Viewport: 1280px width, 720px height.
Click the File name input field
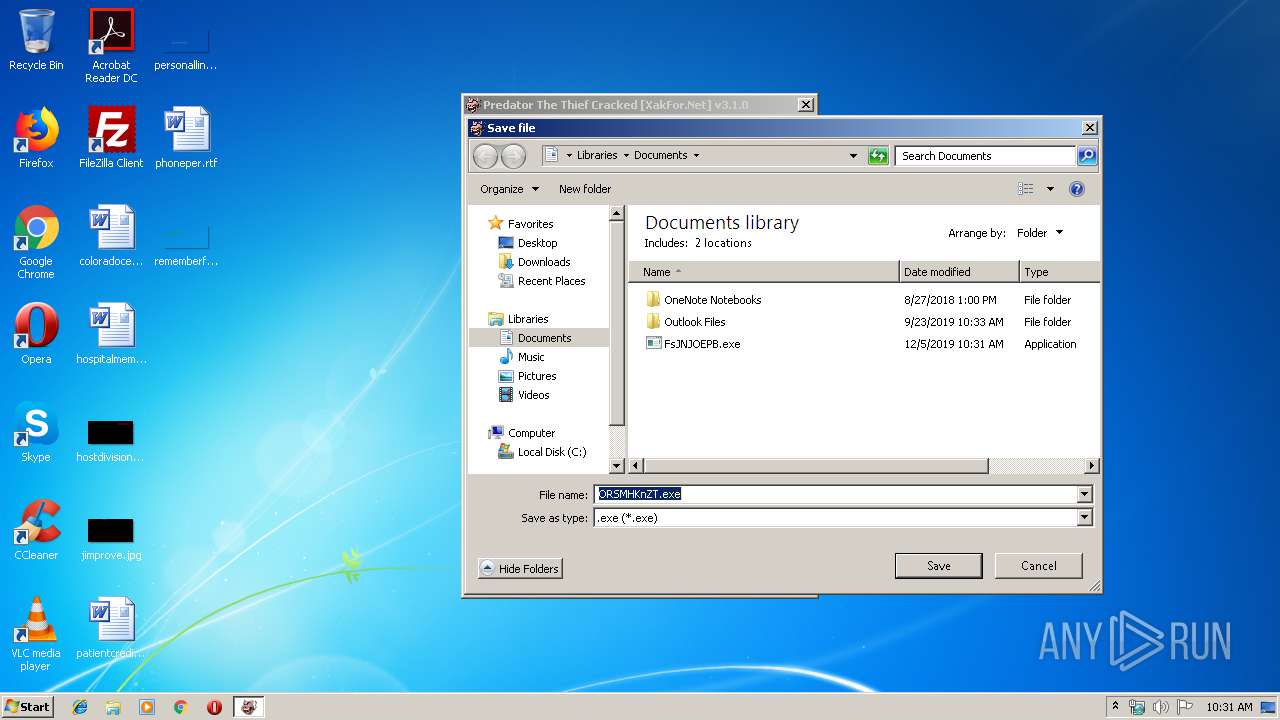tap(835, 494)
